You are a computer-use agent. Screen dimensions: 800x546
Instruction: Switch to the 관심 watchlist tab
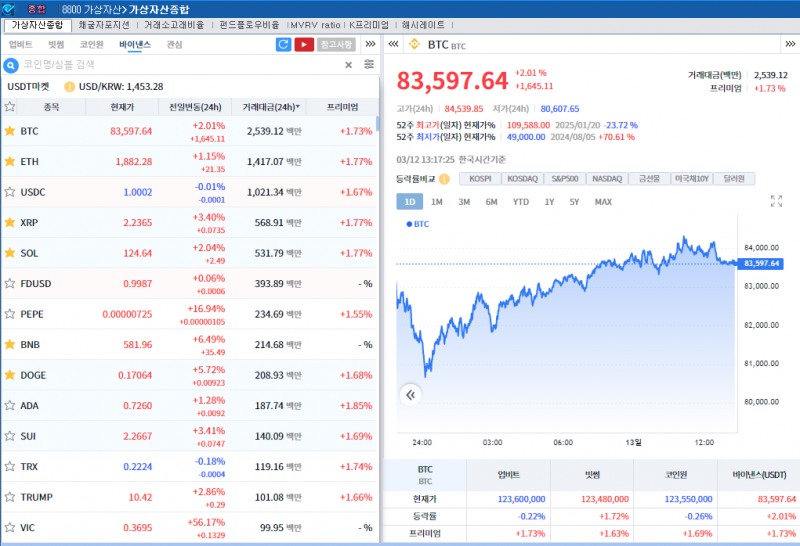(174, 44)
